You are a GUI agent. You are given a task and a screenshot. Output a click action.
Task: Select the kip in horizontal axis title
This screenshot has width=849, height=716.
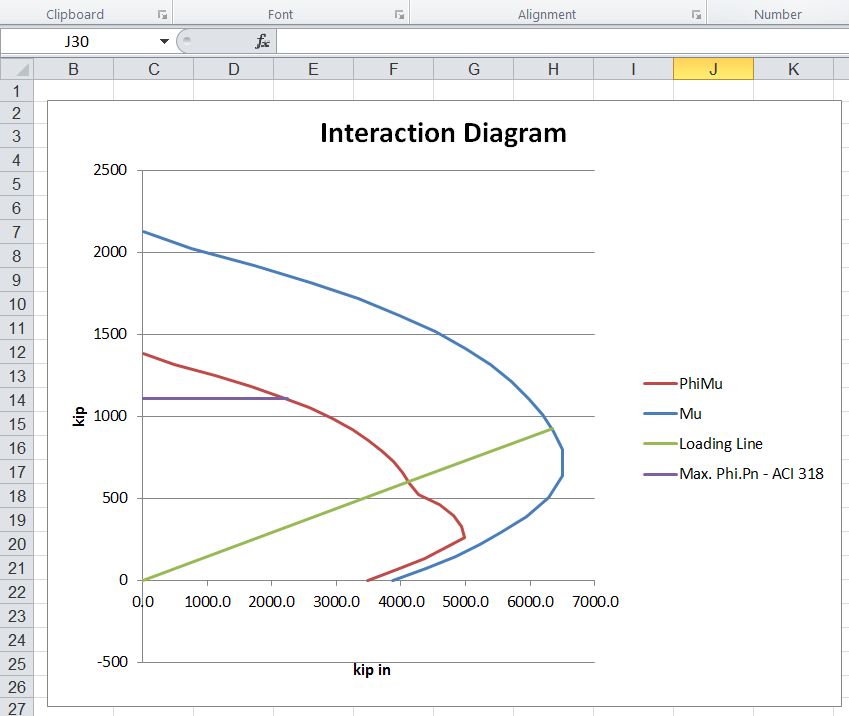pyautogui.click(x=372, y=670)
